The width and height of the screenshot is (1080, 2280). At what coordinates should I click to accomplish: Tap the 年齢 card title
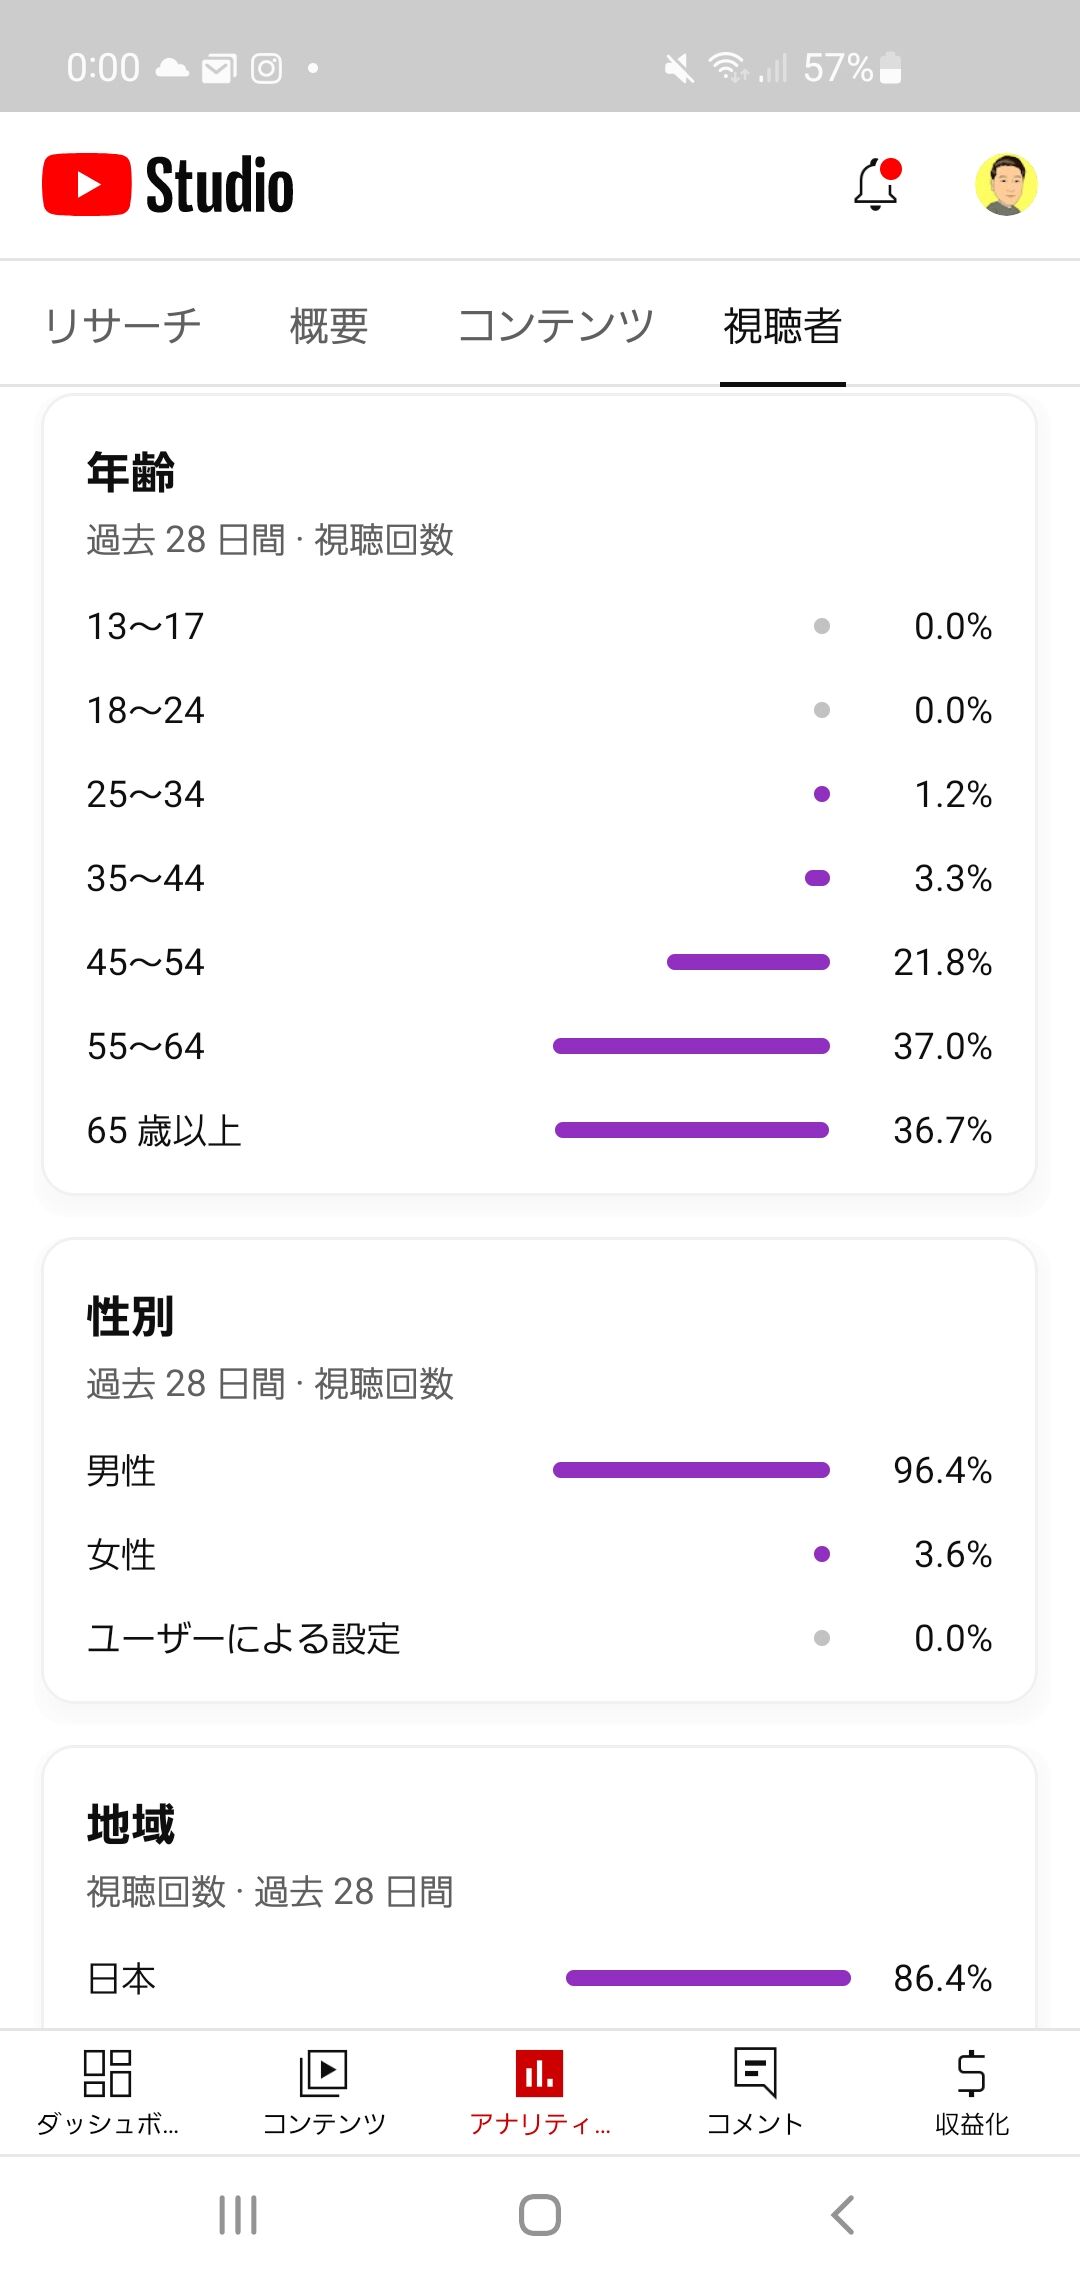tap(131, 472)
